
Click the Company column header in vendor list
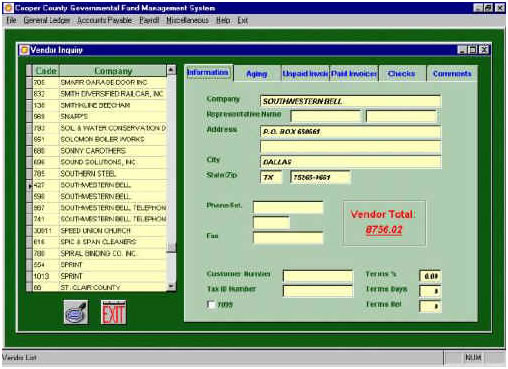[x=113, y=71]
